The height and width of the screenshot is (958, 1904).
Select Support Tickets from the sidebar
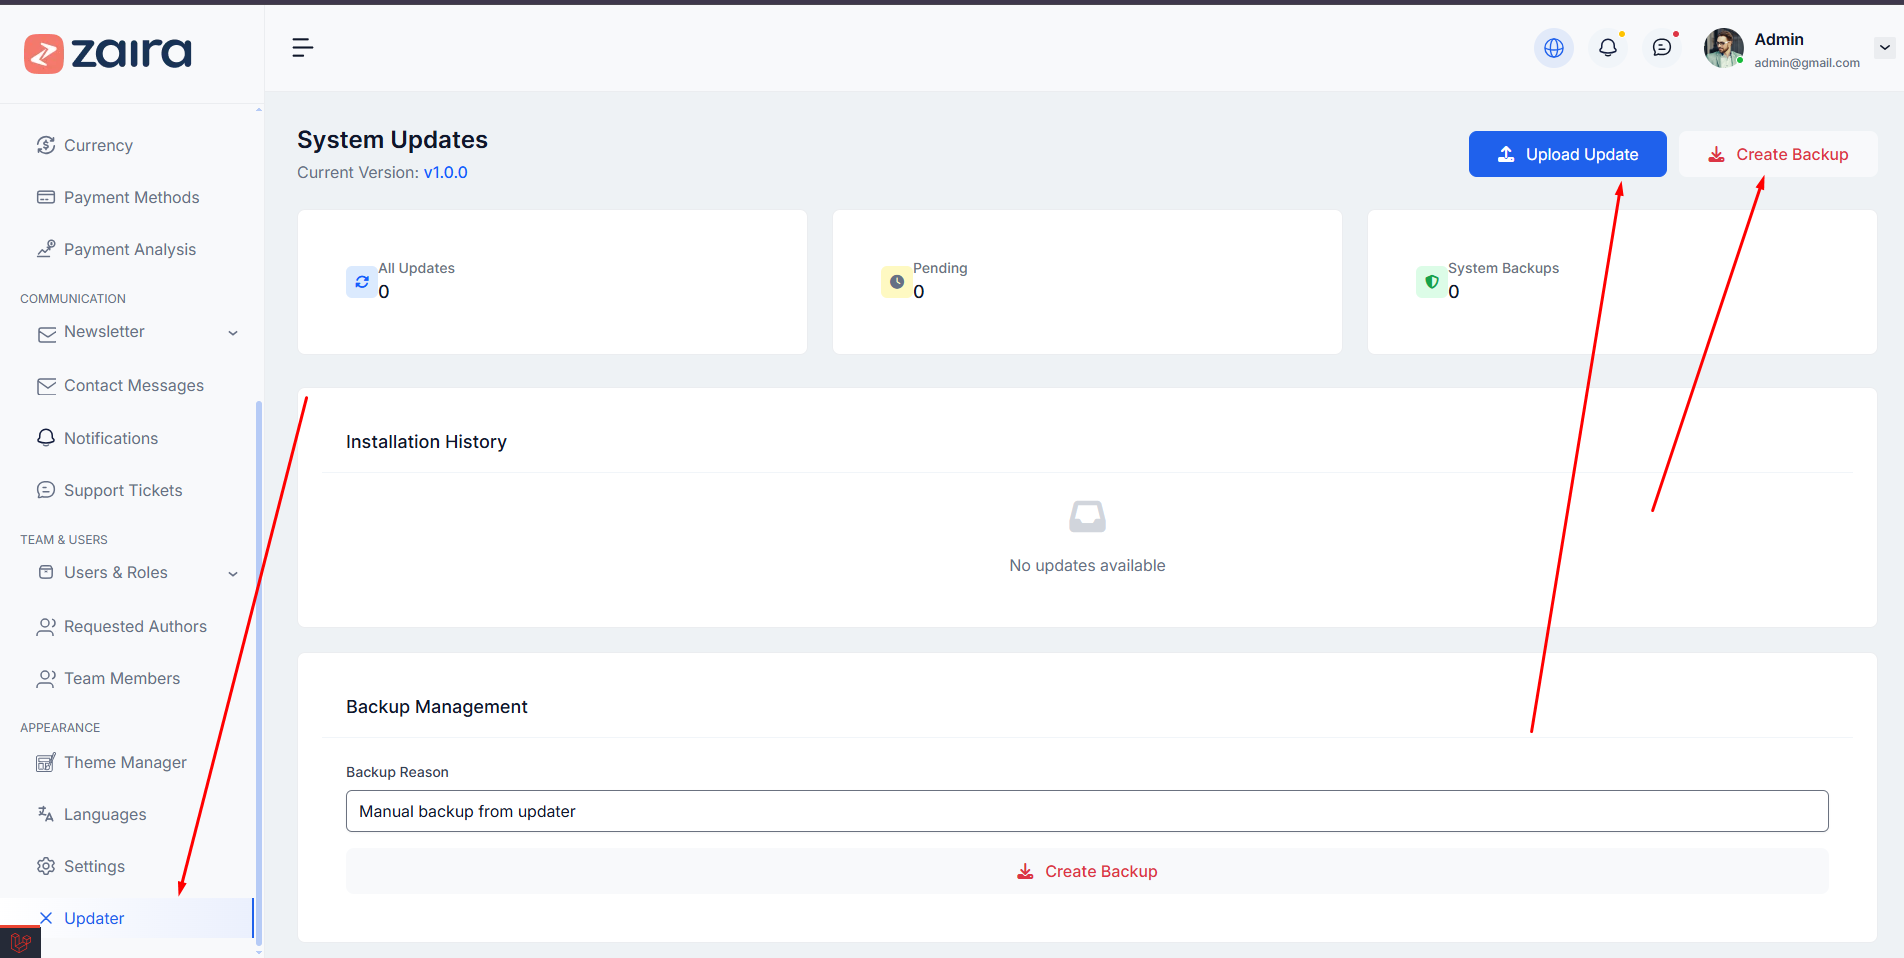pos(123,491)
